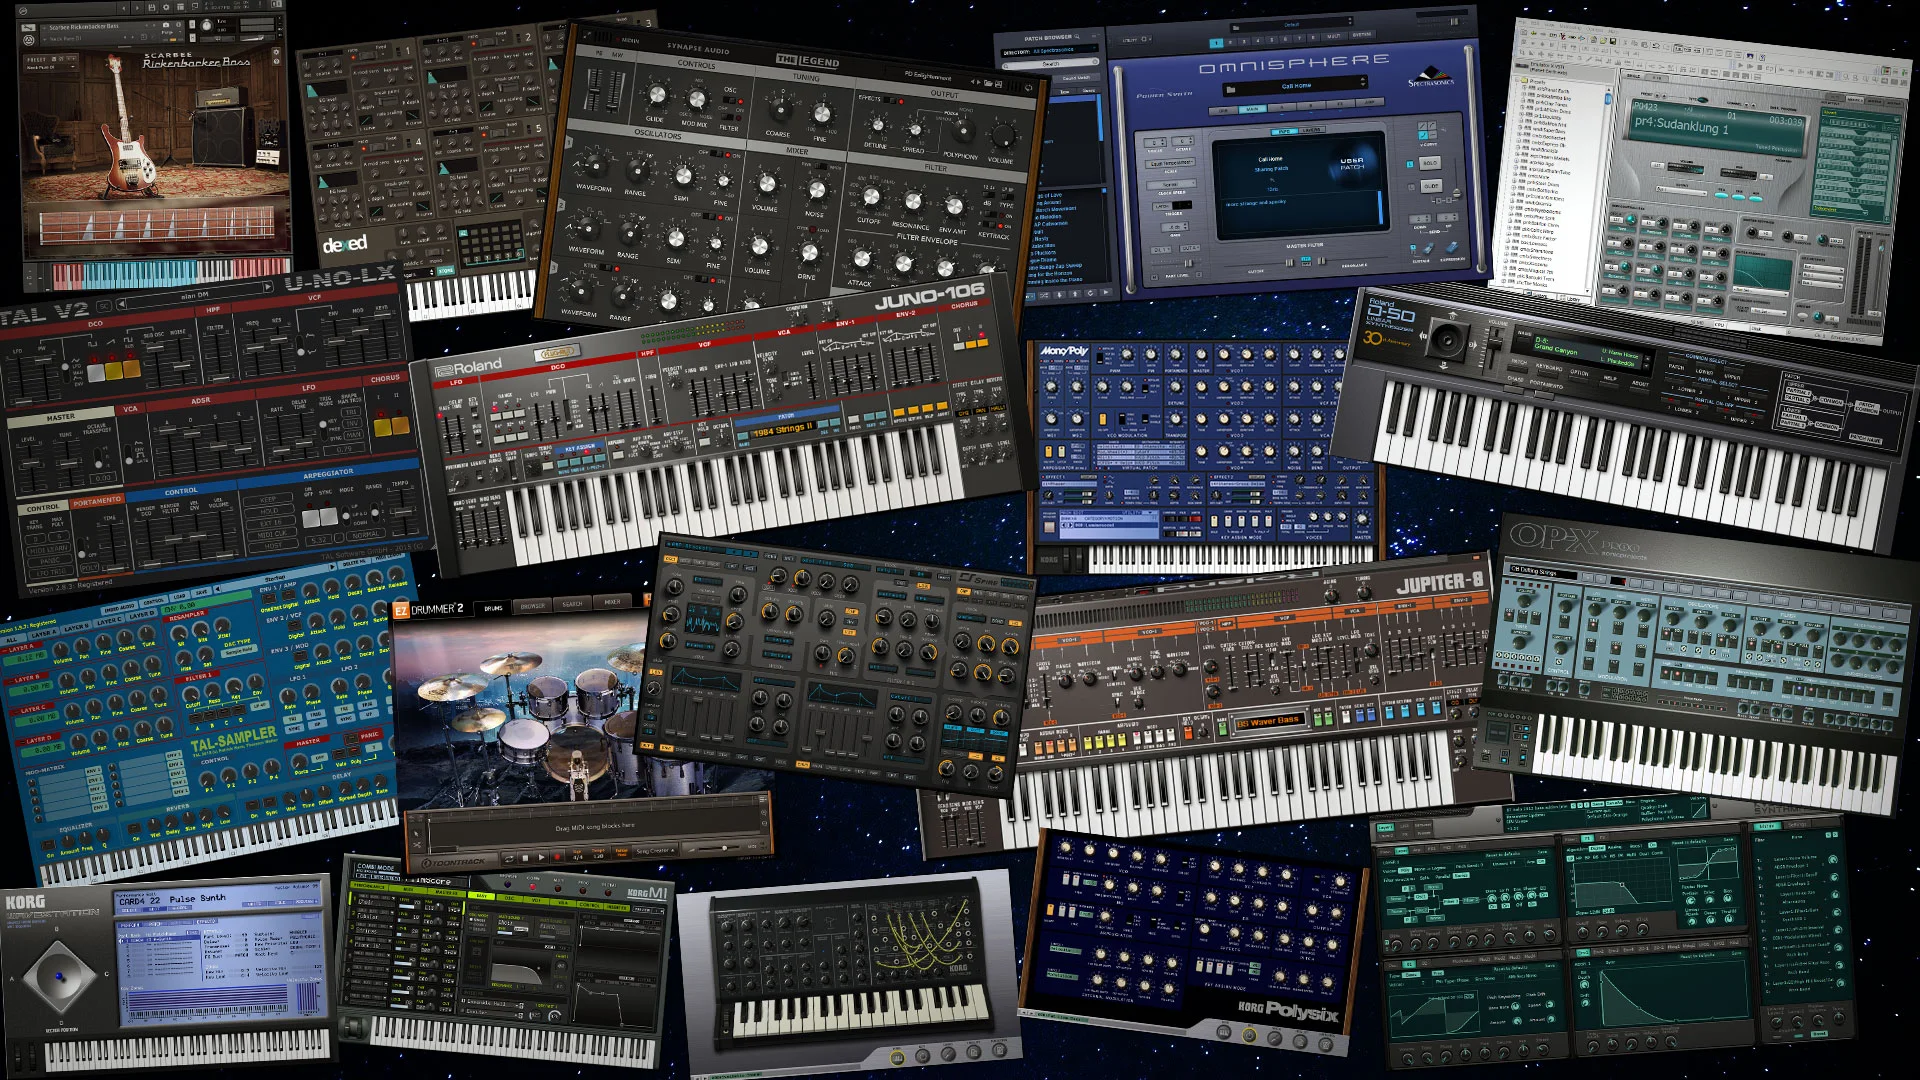Image resolution: width=1920 pixels, height=1080 pixels.
Task: Click the RESONANCE knob on The Legend
Action: (913, 201)
